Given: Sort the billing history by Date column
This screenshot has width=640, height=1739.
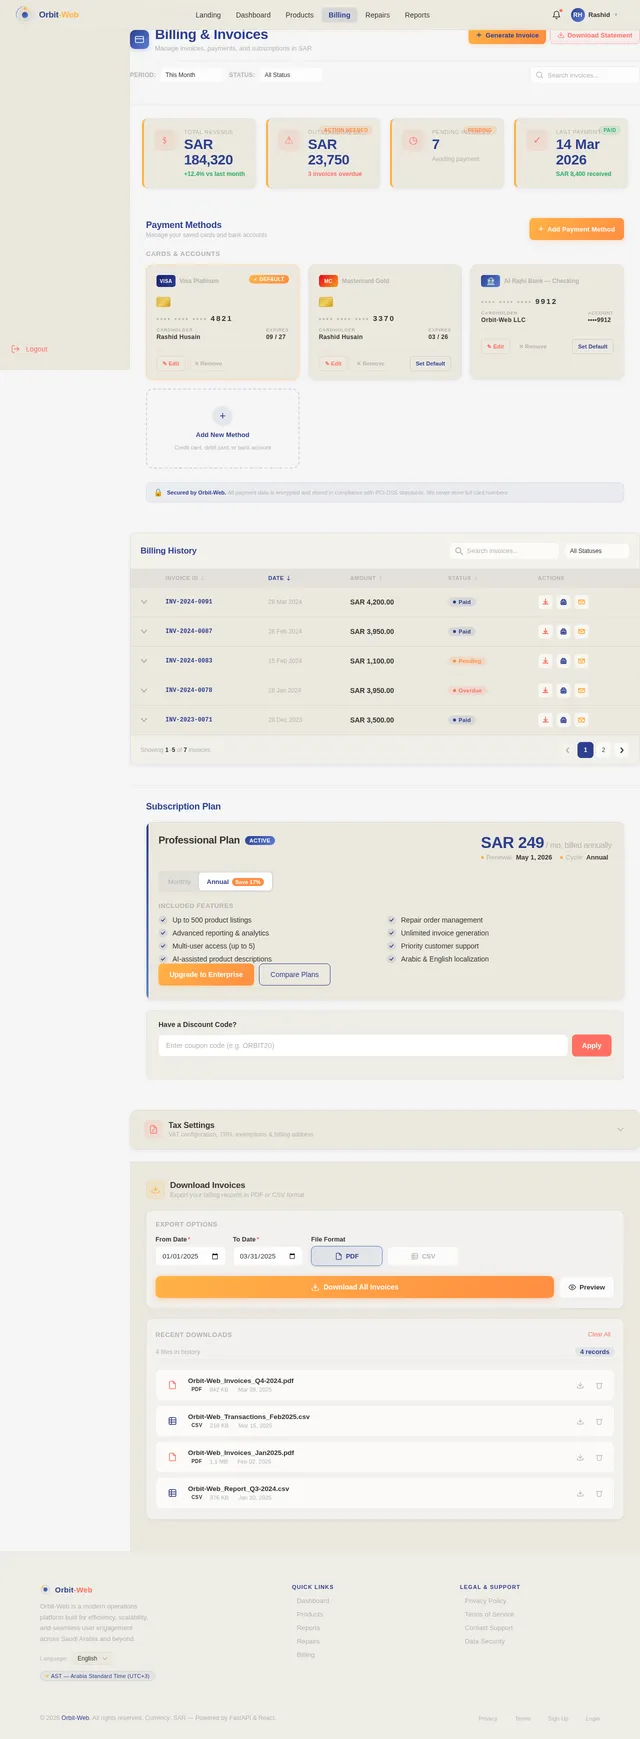Looking at the screenshot, I should 279,578.
